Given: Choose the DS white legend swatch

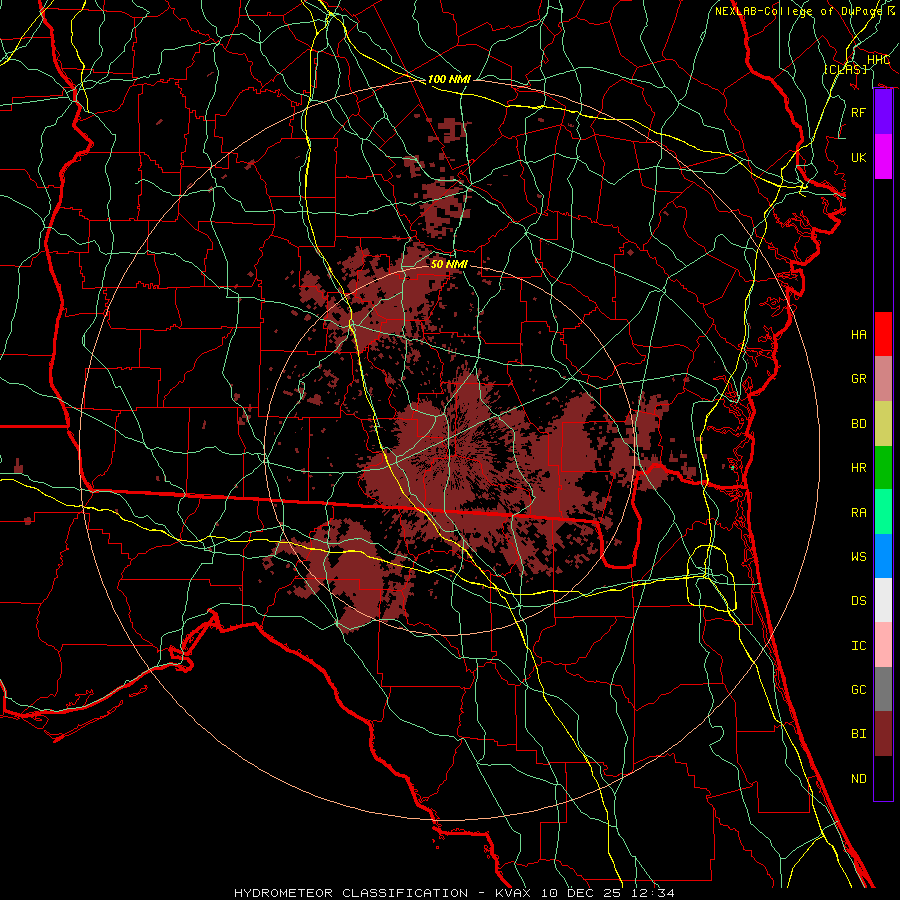Looking at the screenshot, I should pyautogui.click(x=883, y=600).
